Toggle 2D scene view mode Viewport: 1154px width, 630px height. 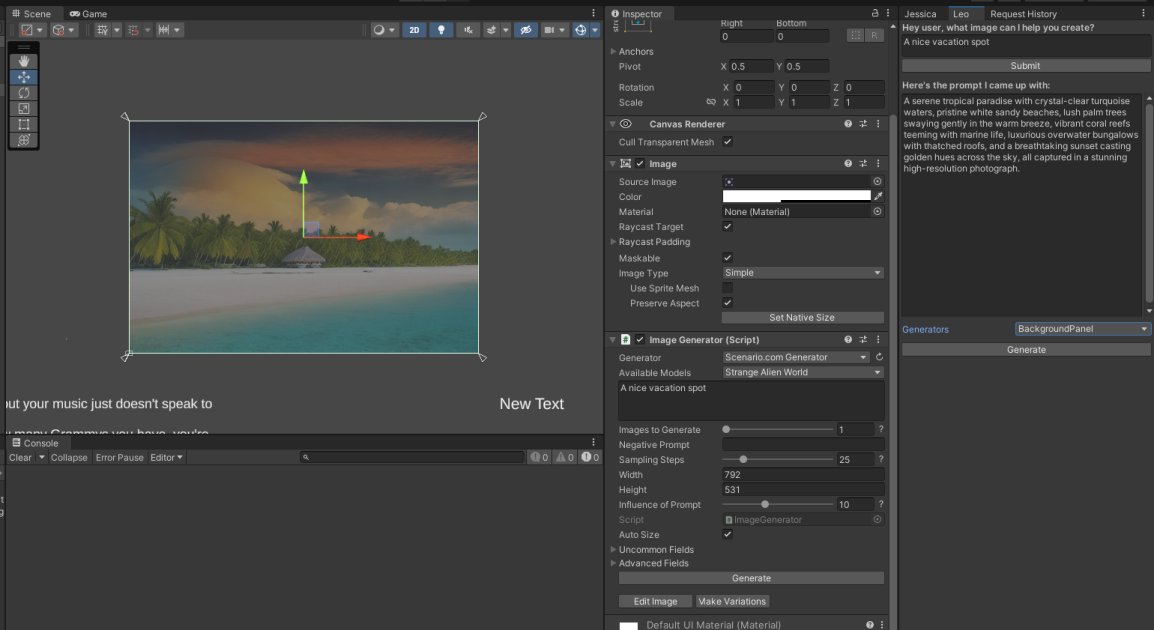(x=414, y=30)
